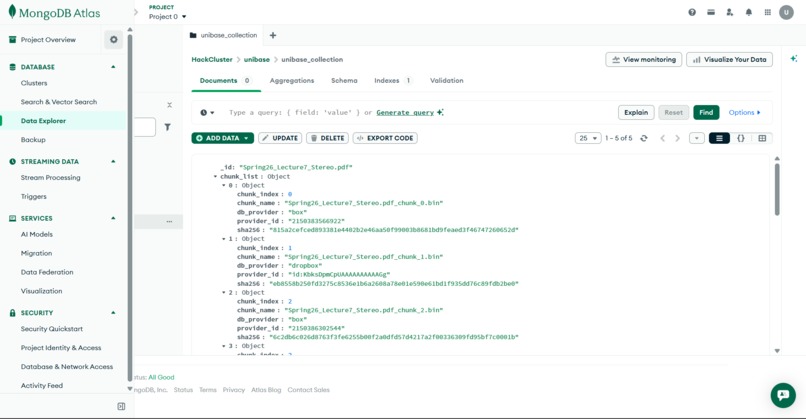Click HackCluster breadcrumb
806x419 pixels.
(x=212, y=60)
